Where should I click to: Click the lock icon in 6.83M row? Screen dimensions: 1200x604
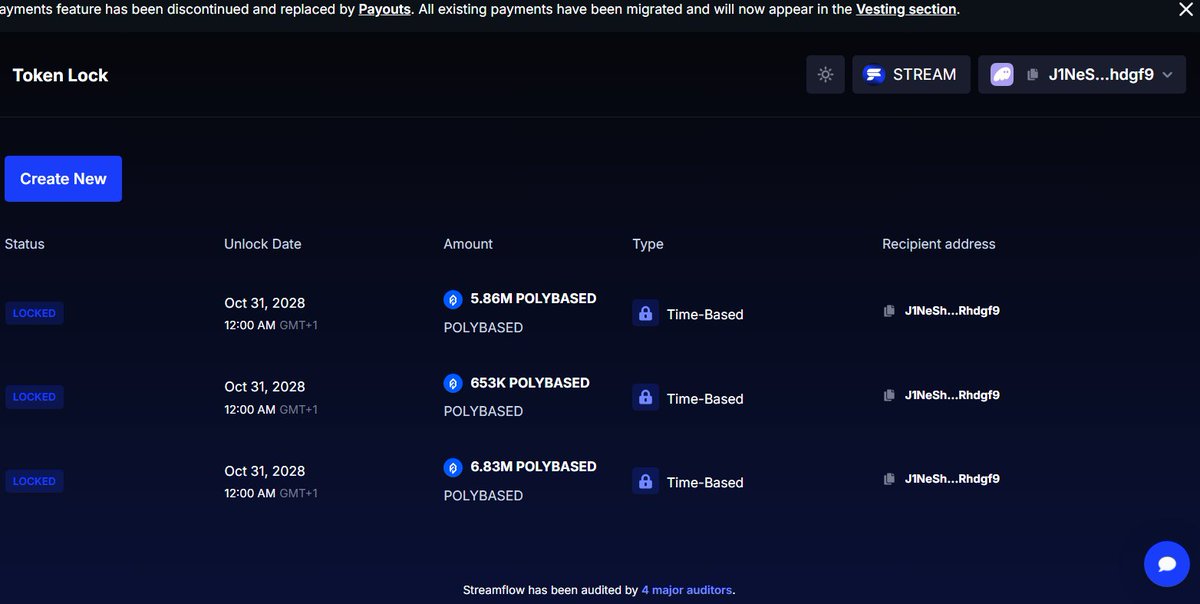646,481
